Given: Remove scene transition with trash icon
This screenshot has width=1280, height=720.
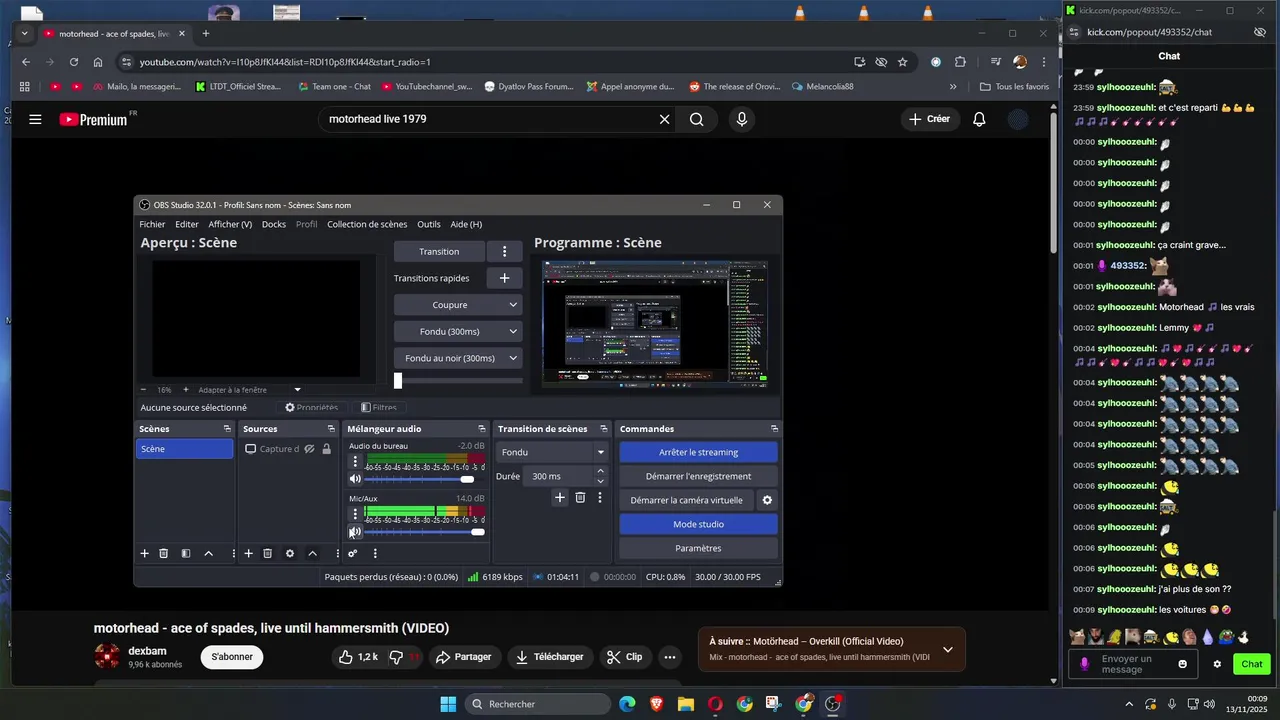Looking at the screenshot, I should 580,497.
